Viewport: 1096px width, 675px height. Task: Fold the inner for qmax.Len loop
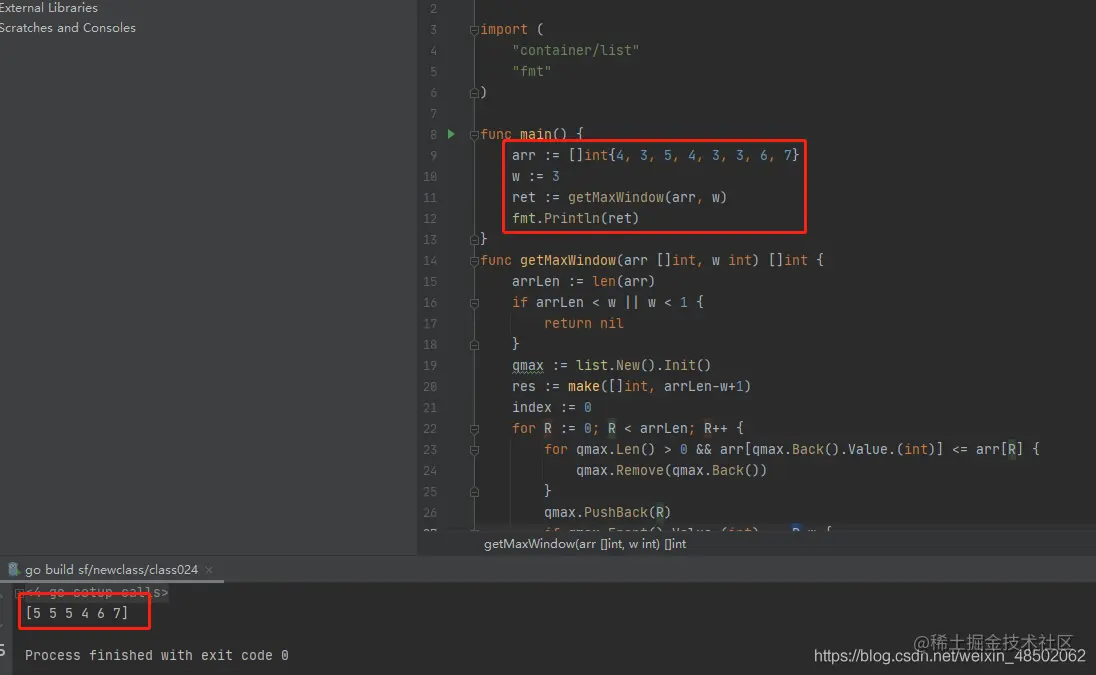tap(474, 449)
